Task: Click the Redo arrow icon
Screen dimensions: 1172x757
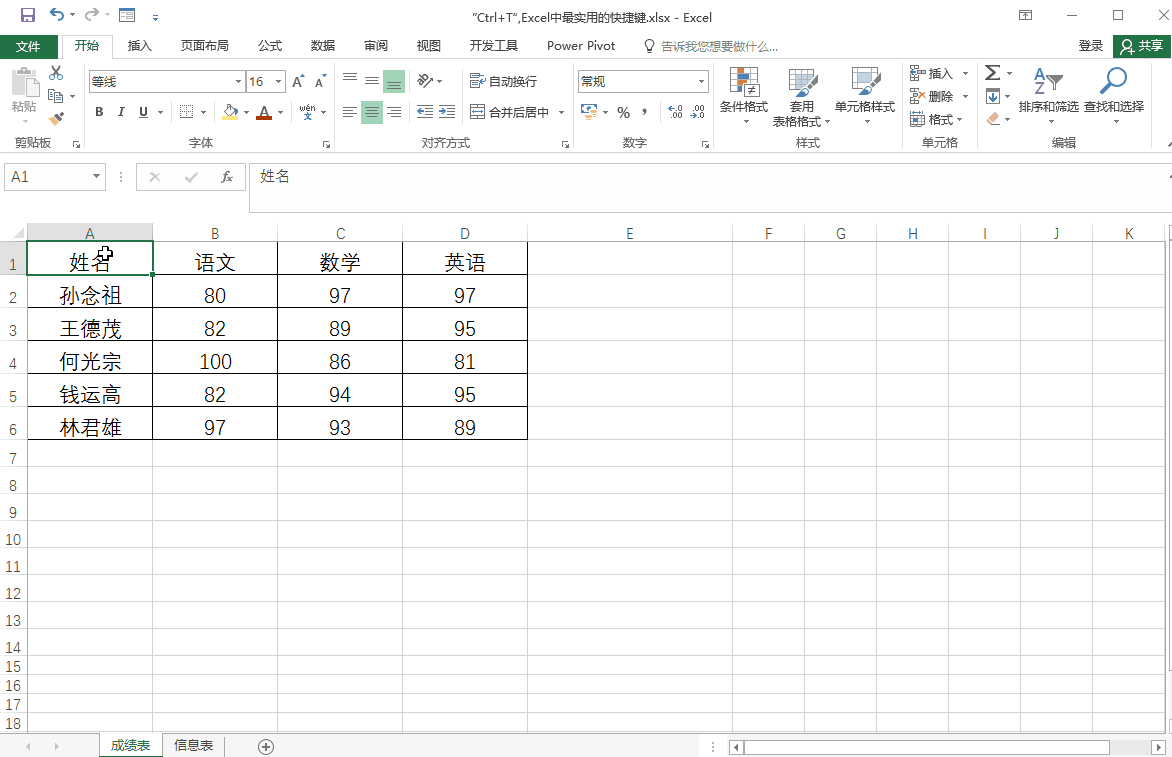Action: (x=92, y=14)
